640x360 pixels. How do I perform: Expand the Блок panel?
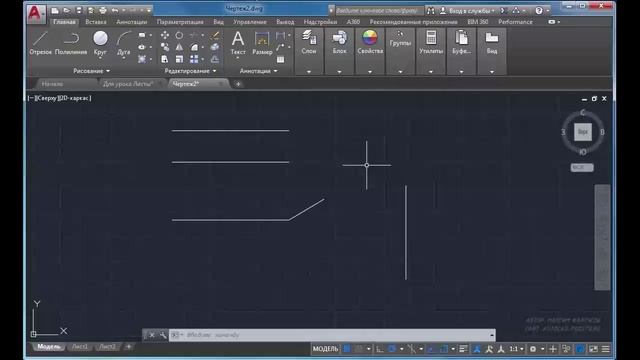click(339, 72)
